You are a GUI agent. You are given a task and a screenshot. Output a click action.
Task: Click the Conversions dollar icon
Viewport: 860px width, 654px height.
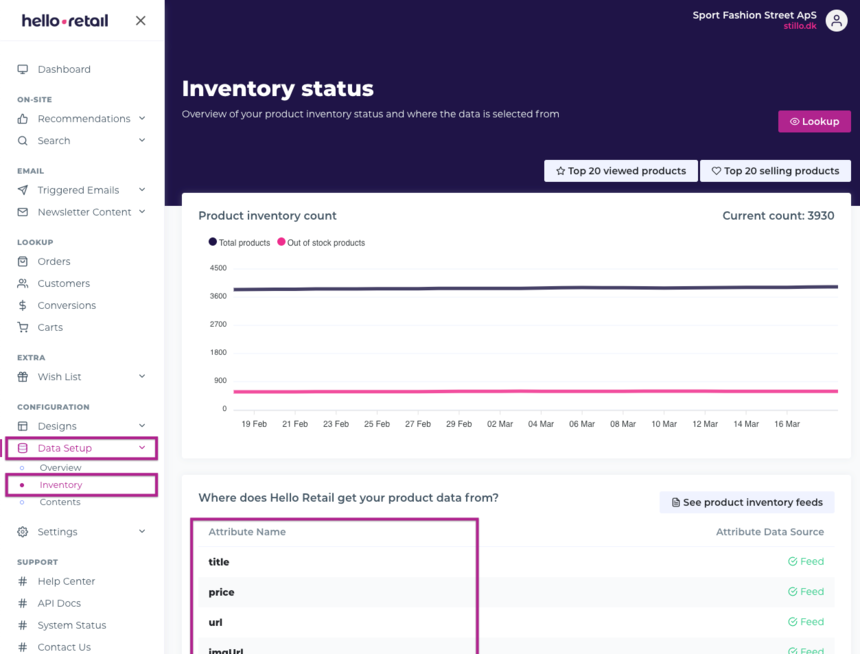pyautogui.click(x=23, y=306)
